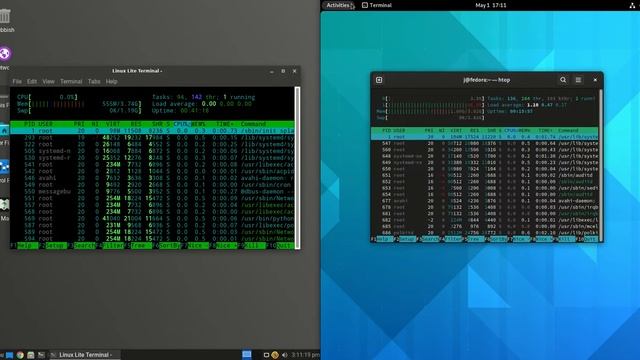Select PID 686 polkitd row in Fedora htop
Screen dimensions: 640x360
click(485, 233)
